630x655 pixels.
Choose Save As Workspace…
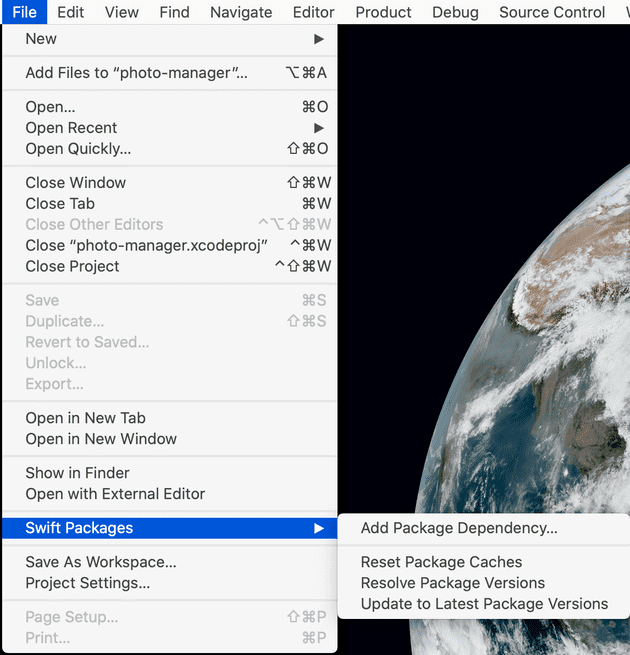click(x=170, y=562)
